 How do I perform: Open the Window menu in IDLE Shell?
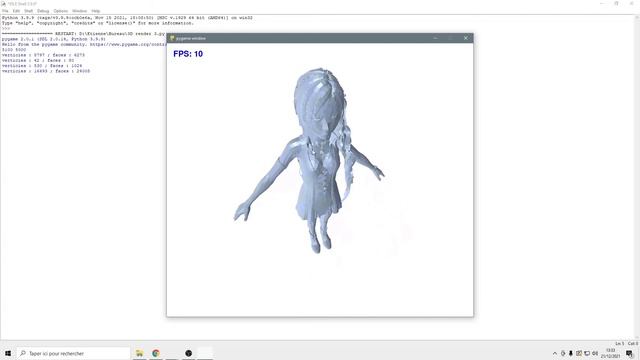(x=80, y=11)
